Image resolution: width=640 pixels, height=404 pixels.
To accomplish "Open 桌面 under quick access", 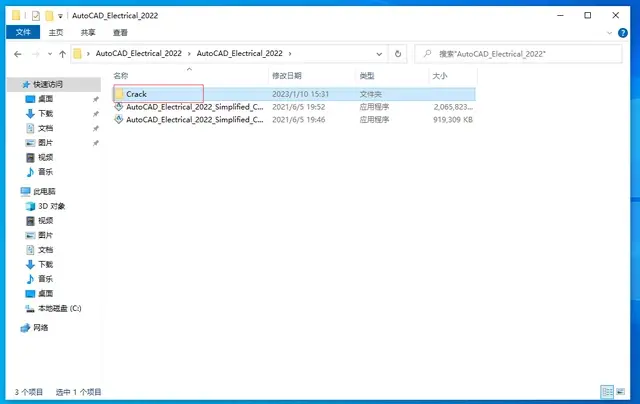I will pos(45,99).
